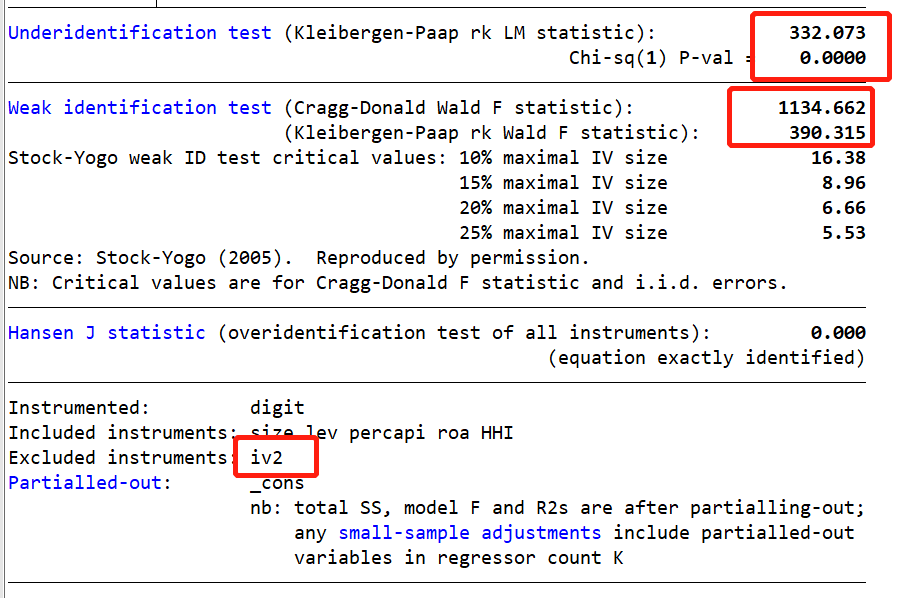Click the Stock-Yogo (2005) source line
Image resolution: width=917 pixels, height=598 pixels.
[x=298, y=258]
